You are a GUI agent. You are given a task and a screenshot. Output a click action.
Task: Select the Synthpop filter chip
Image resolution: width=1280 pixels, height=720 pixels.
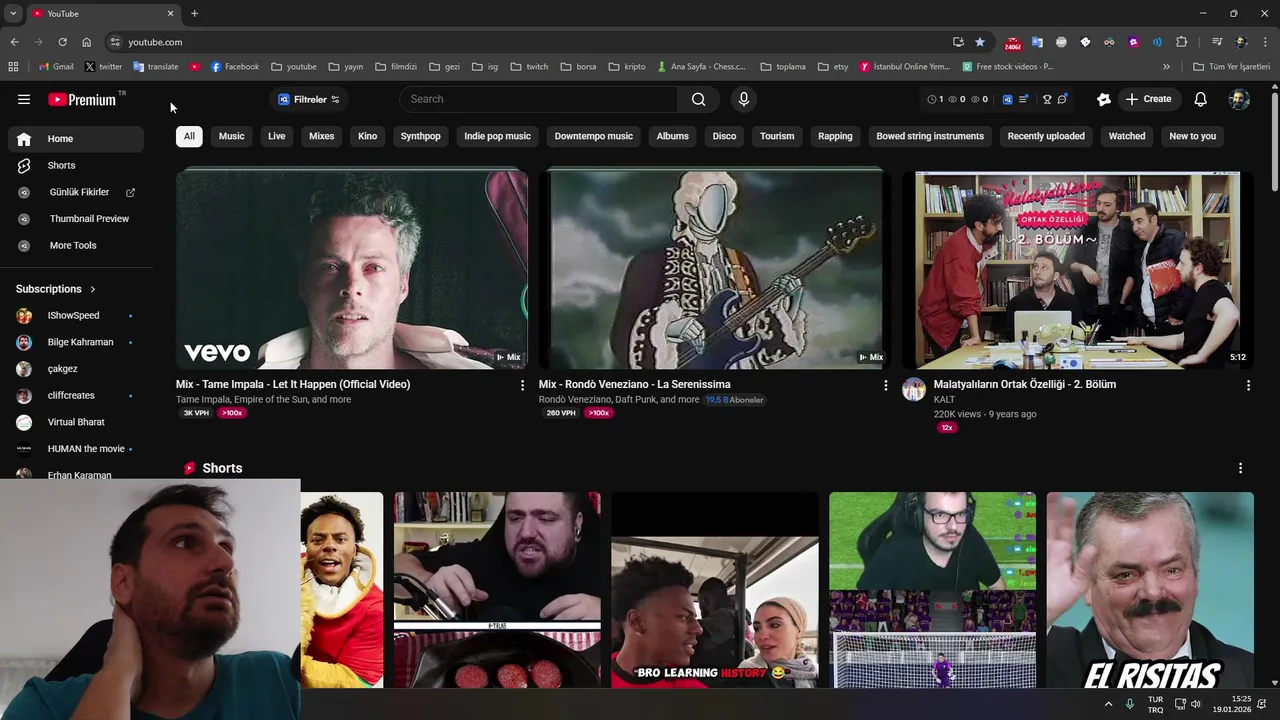pyautogui.click(x=421, y=136)
